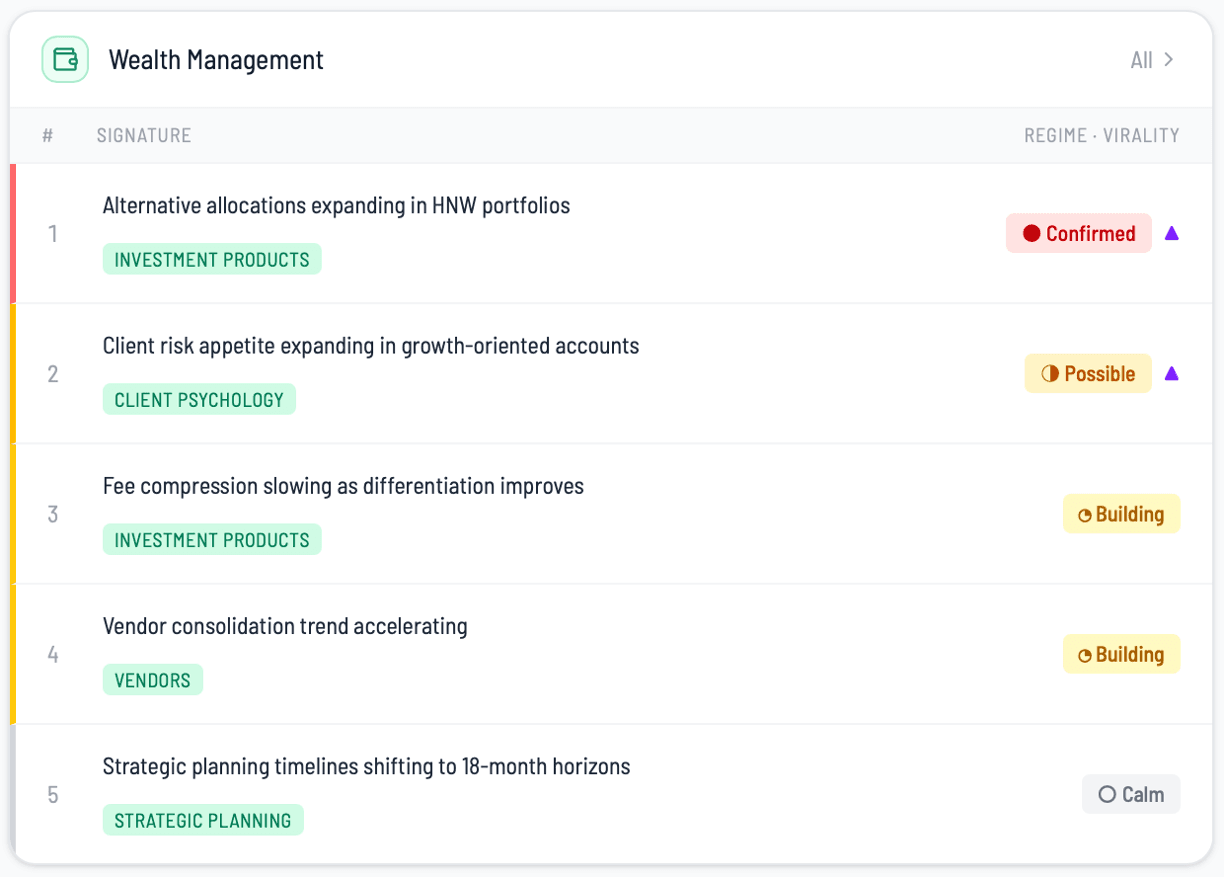Click the purple virality triangle beside Possible
1224x878 pixels.
pos(1172,373)
